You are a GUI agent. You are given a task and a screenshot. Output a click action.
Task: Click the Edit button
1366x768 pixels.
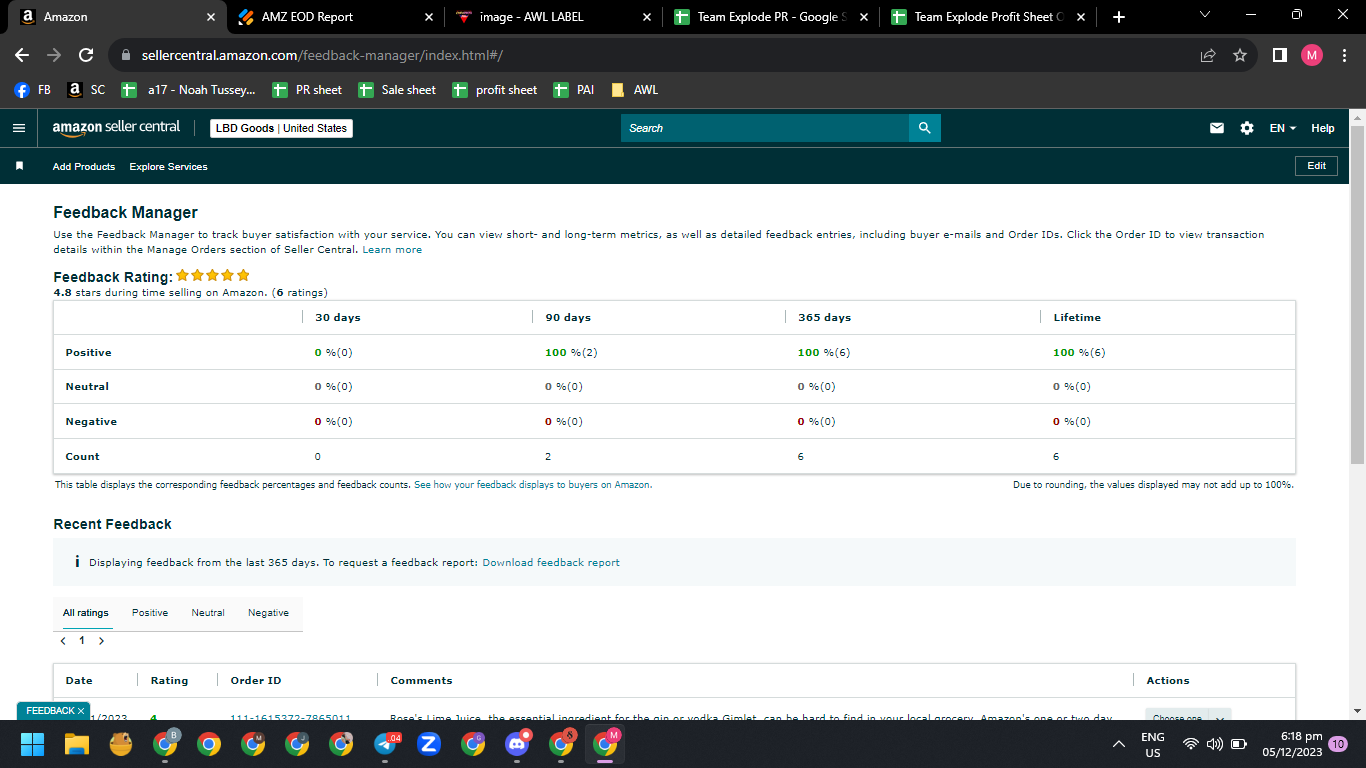click(x=1316, y=166)
